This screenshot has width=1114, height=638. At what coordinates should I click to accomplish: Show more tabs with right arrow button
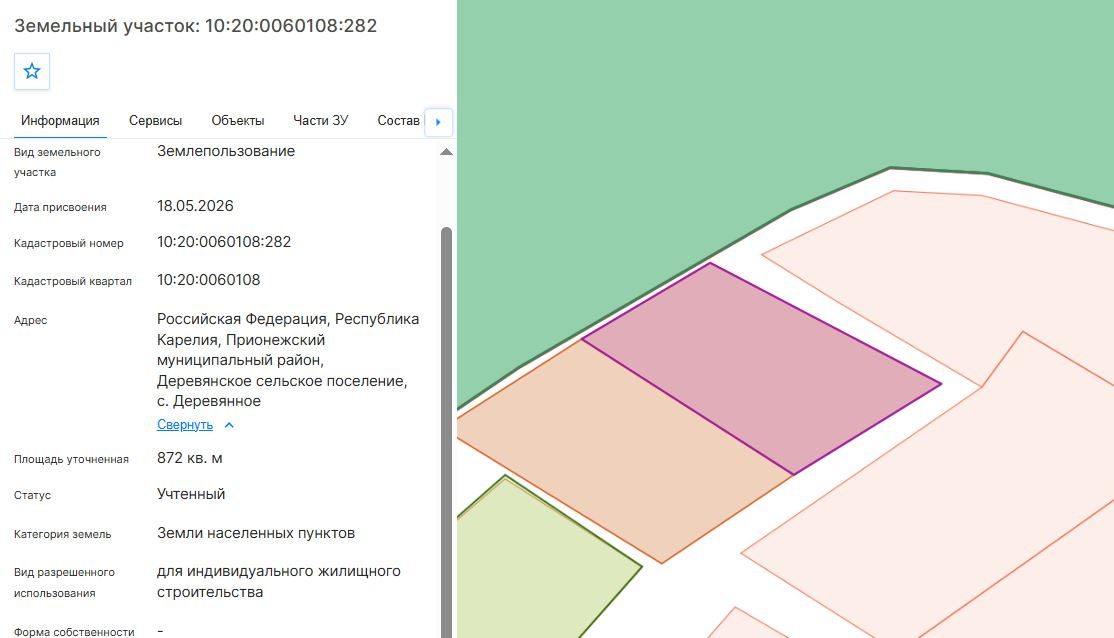(x=438, y=122)
